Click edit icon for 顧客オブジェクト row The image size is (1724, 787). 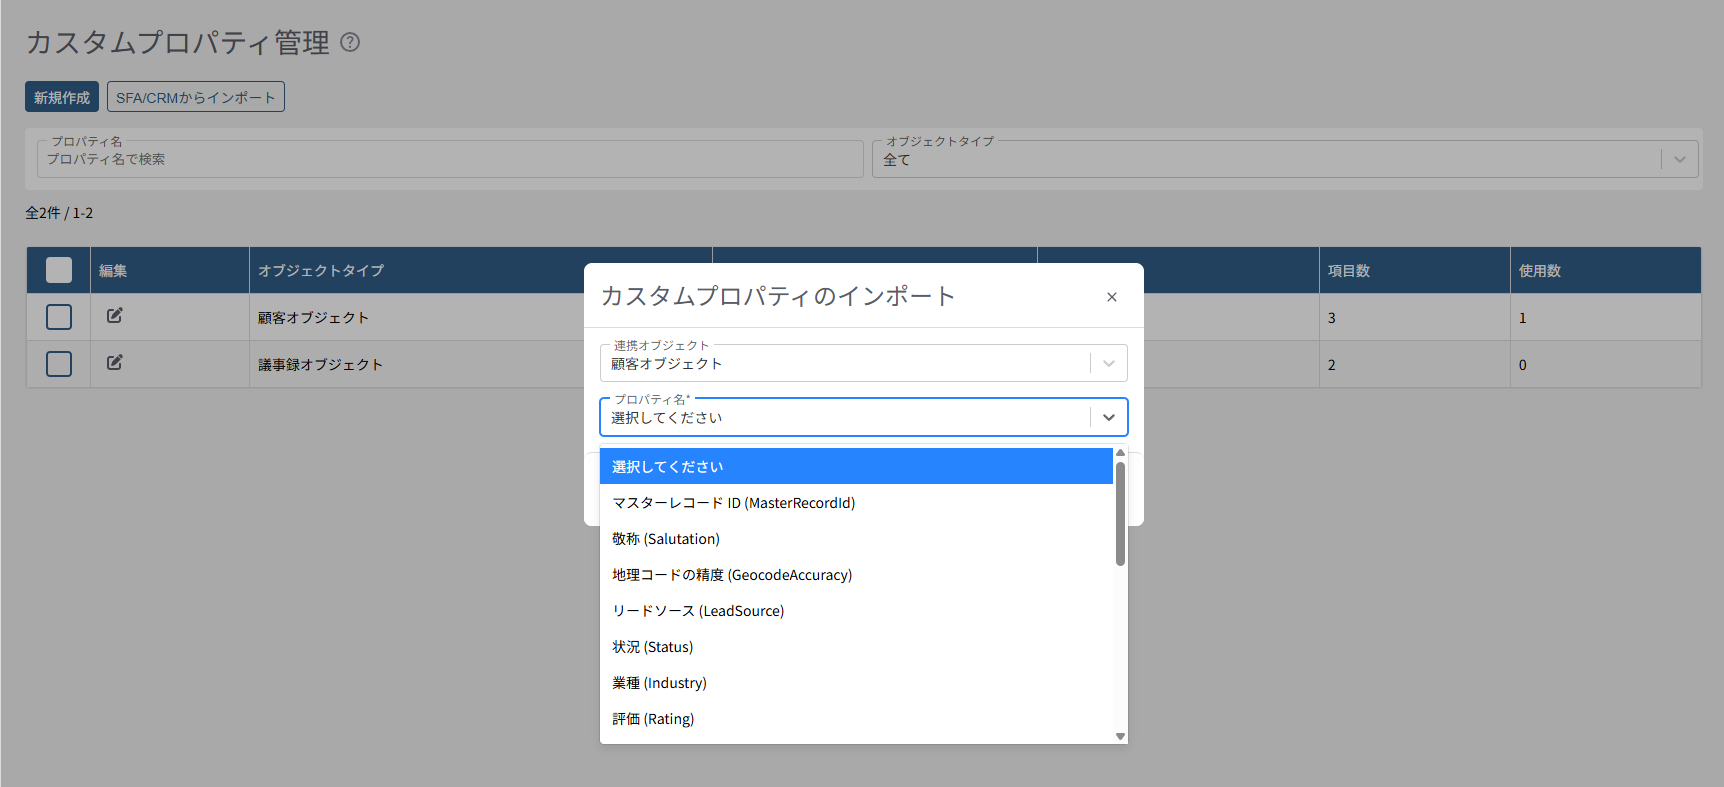115,316
